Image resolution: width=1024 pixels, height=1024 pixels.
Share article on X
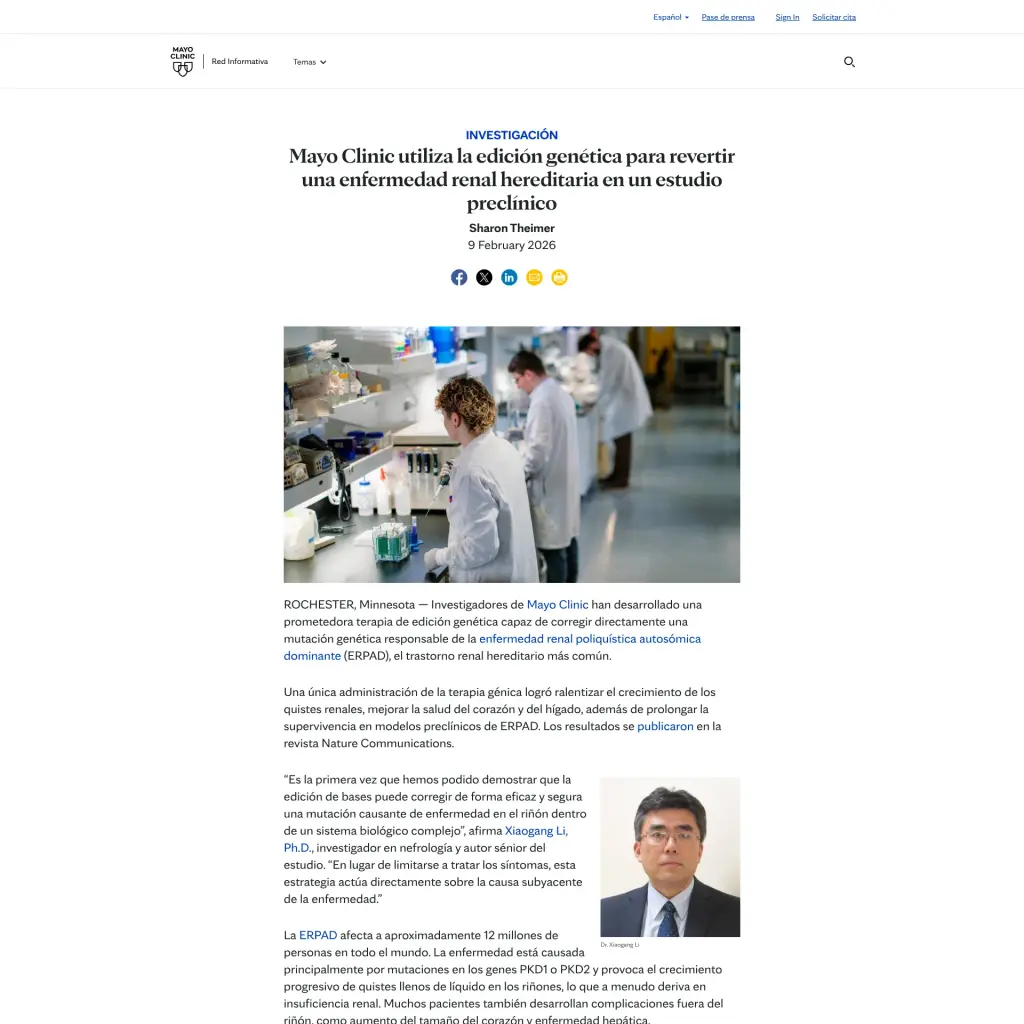click(484, 278)
